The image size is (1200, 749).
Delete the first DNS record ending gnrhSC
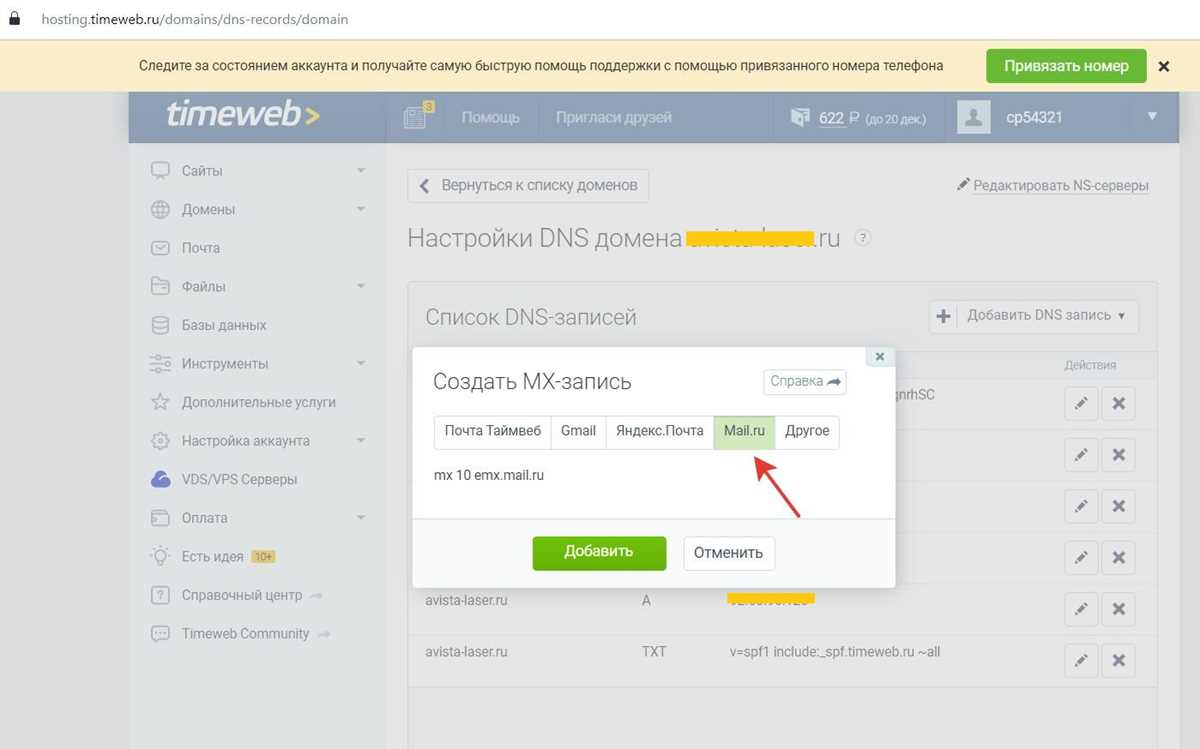pos(1119,403)
